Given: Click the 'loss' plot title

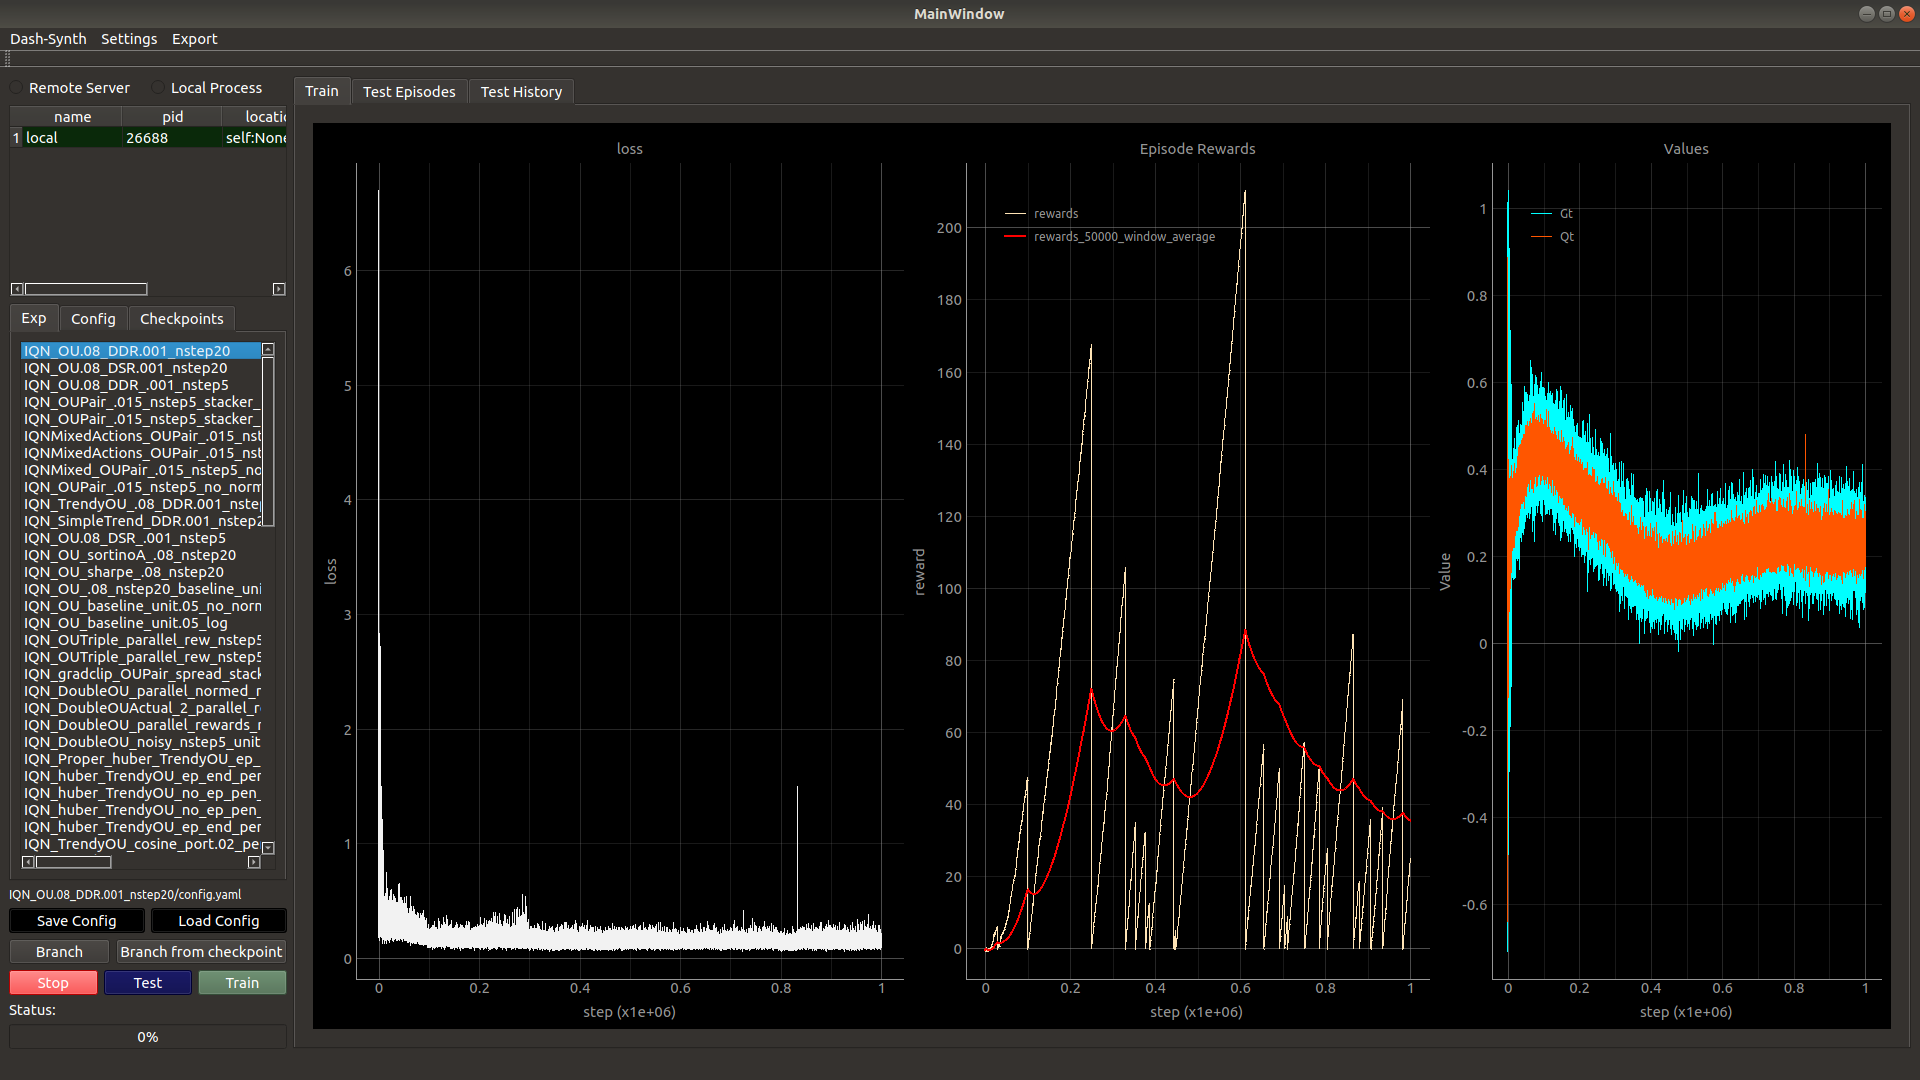Looking at the screenshot, I should coord(630,149).
